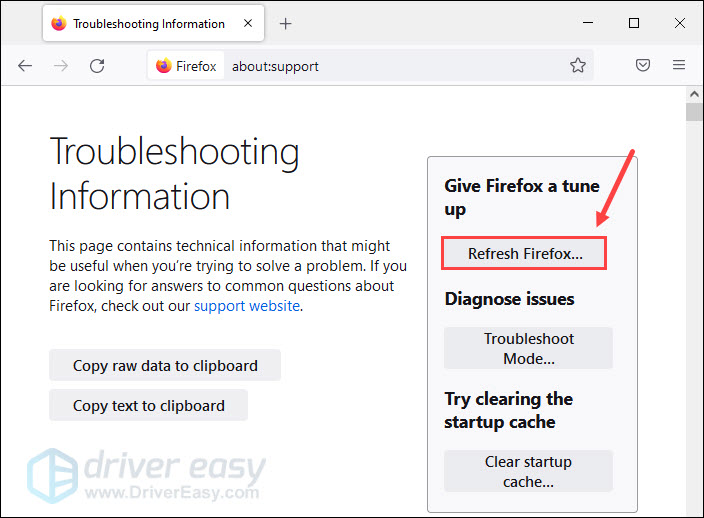
Task: Click the forward navigation arrow
Action: coord(61,66)
